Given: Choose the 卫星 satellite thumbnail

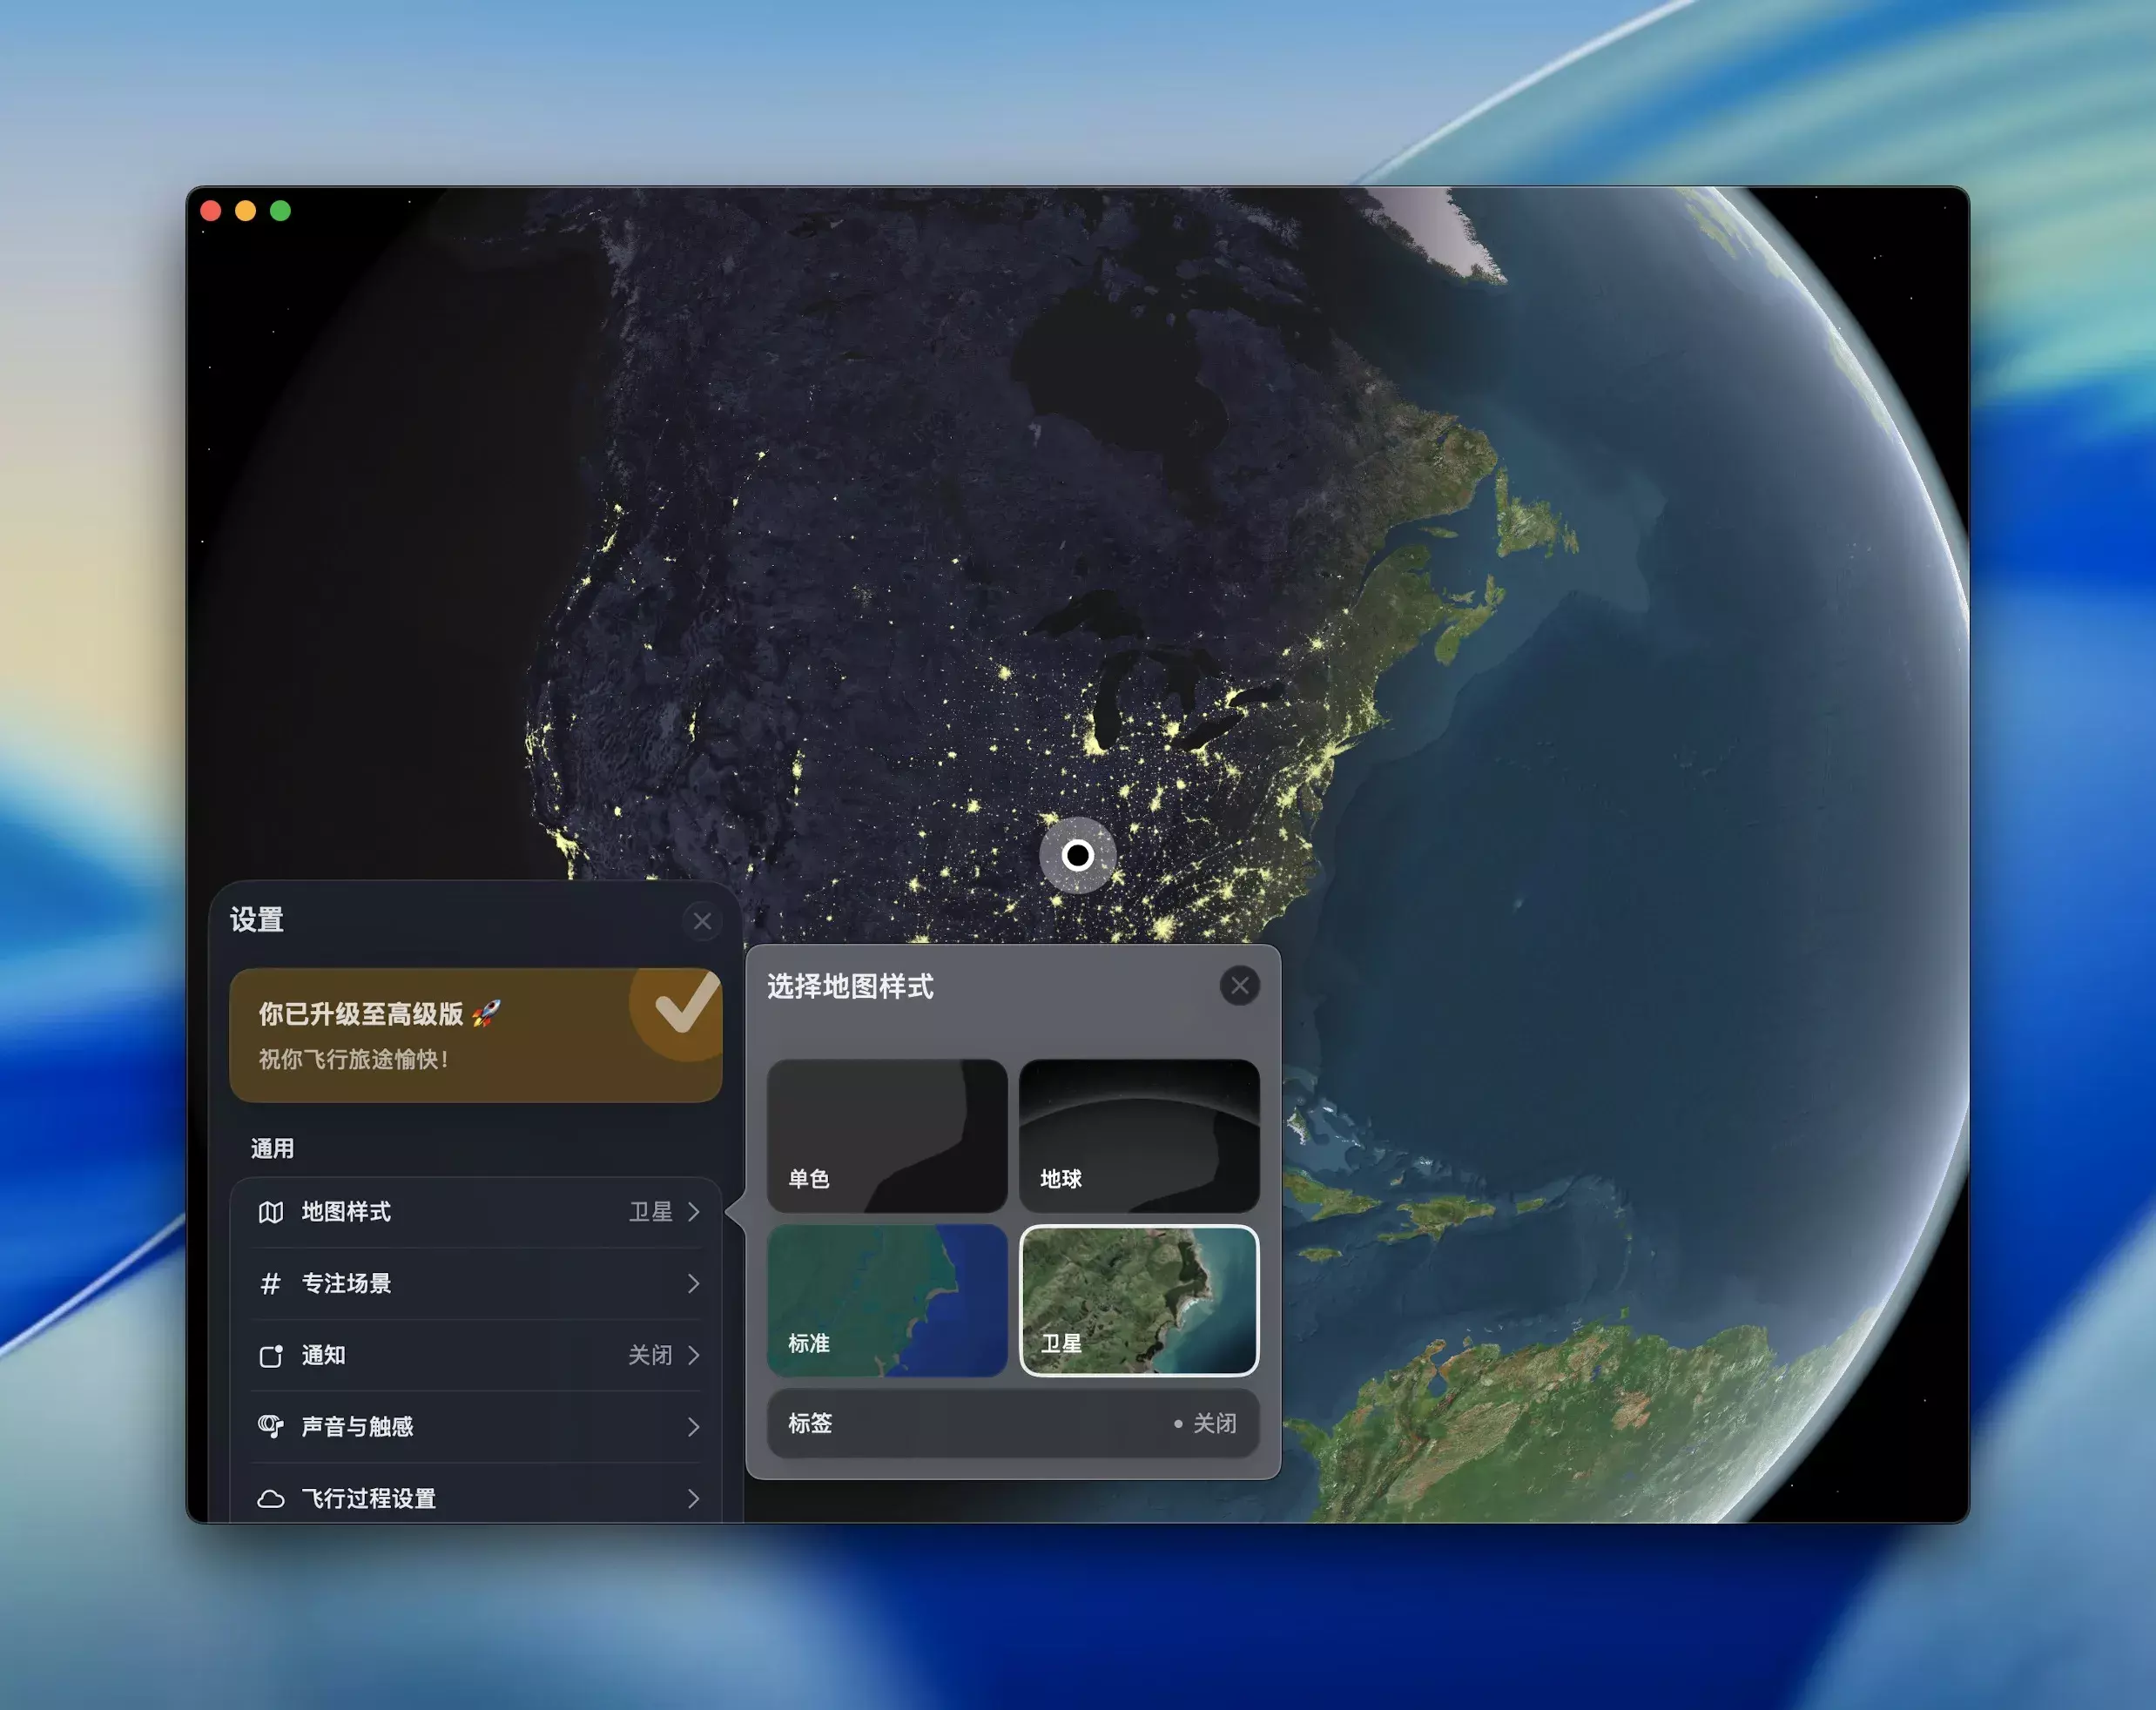Looking at the screenshot, I should (x=1138, y=1300).
